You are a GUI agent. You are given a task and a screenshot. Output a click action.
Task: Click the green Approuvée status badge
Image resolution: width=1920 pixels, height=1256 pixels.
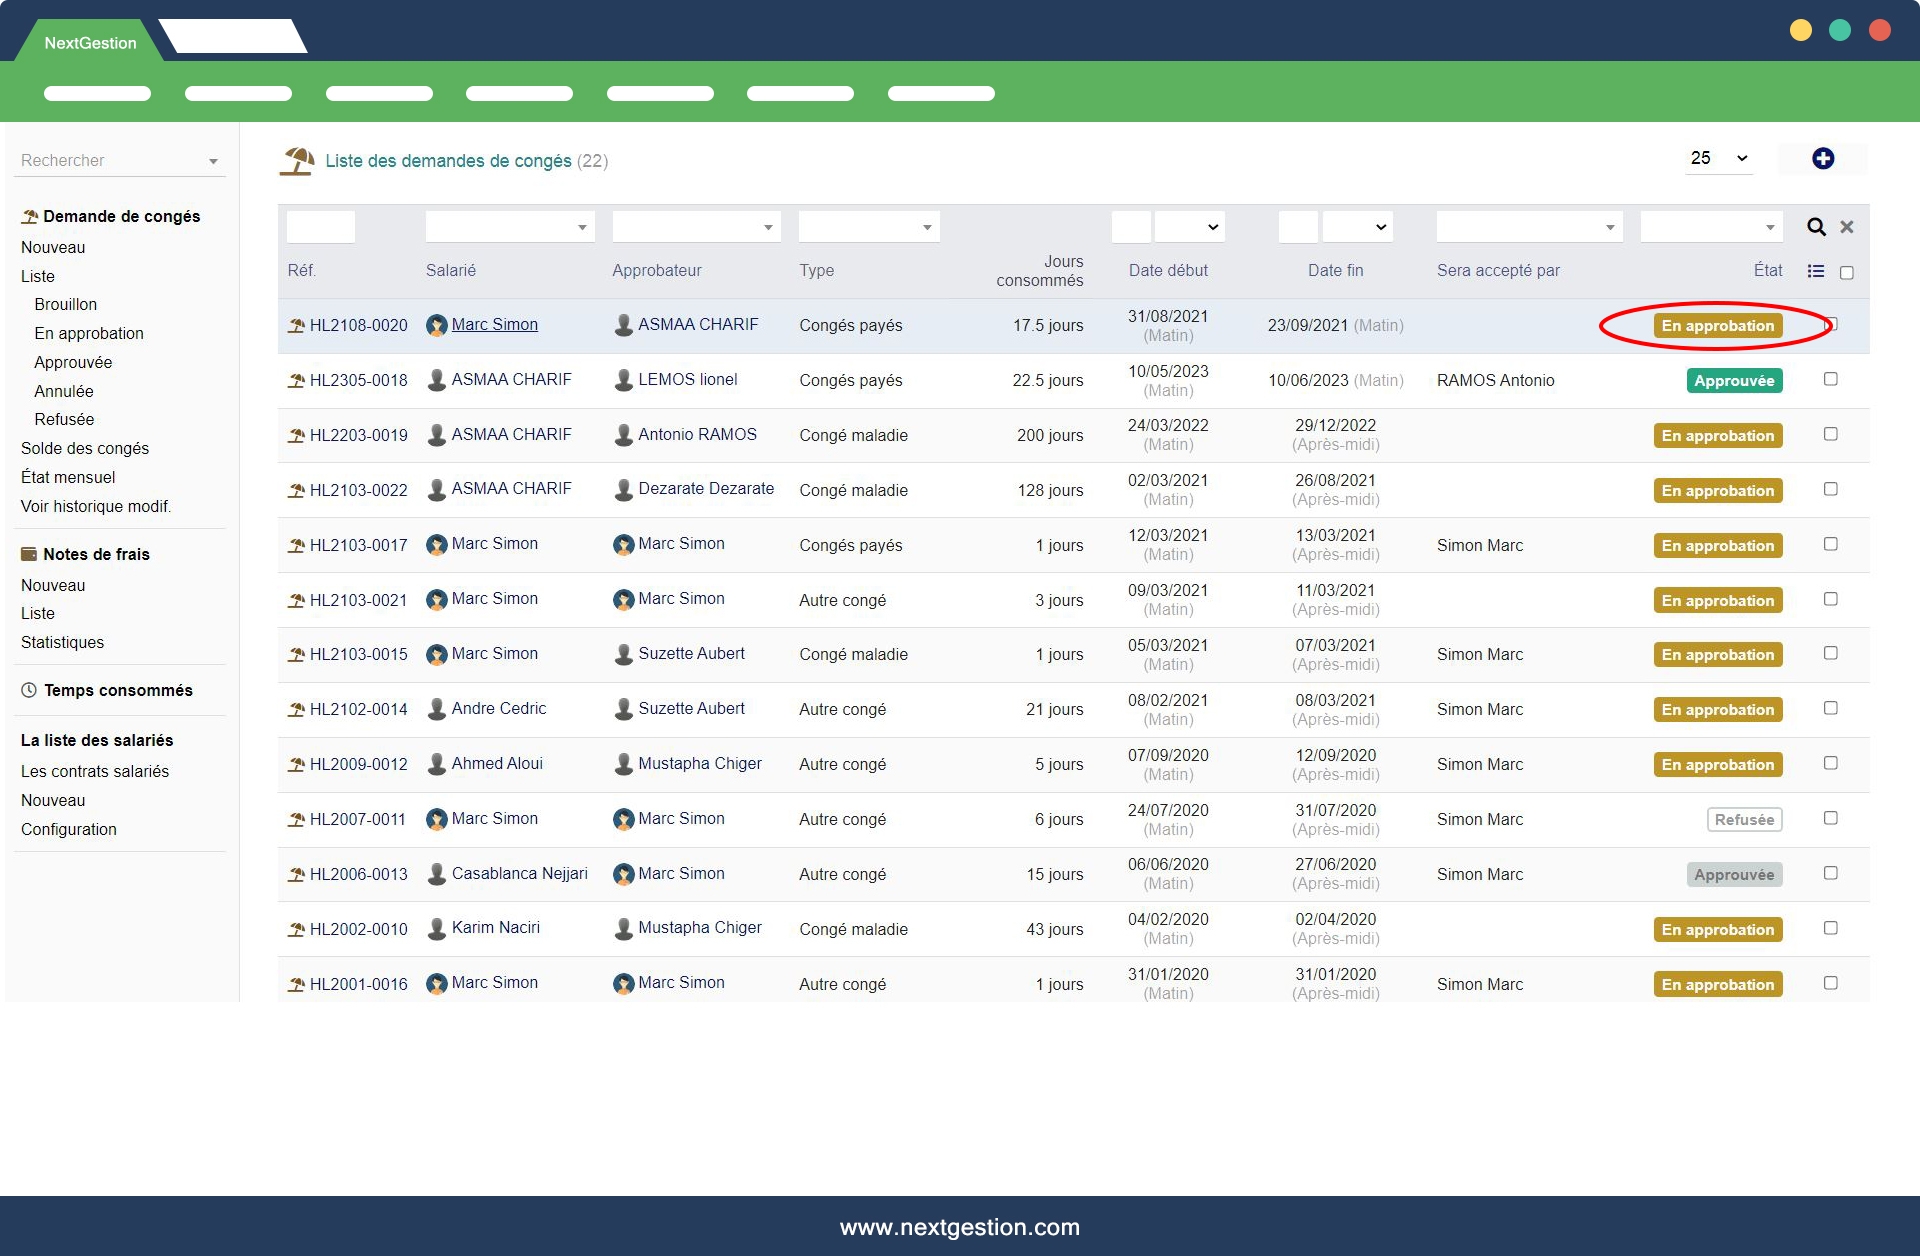point(1733,380)
